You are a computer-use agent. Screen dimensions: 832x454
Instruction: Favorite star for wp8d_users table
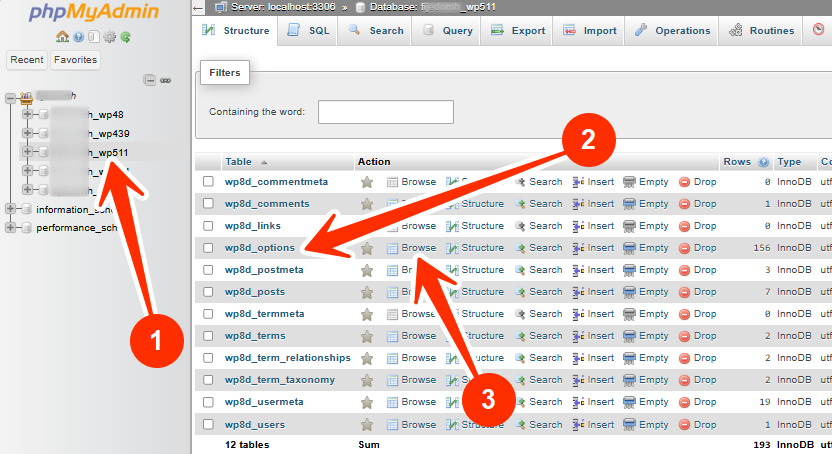click(x=367, y=425)
